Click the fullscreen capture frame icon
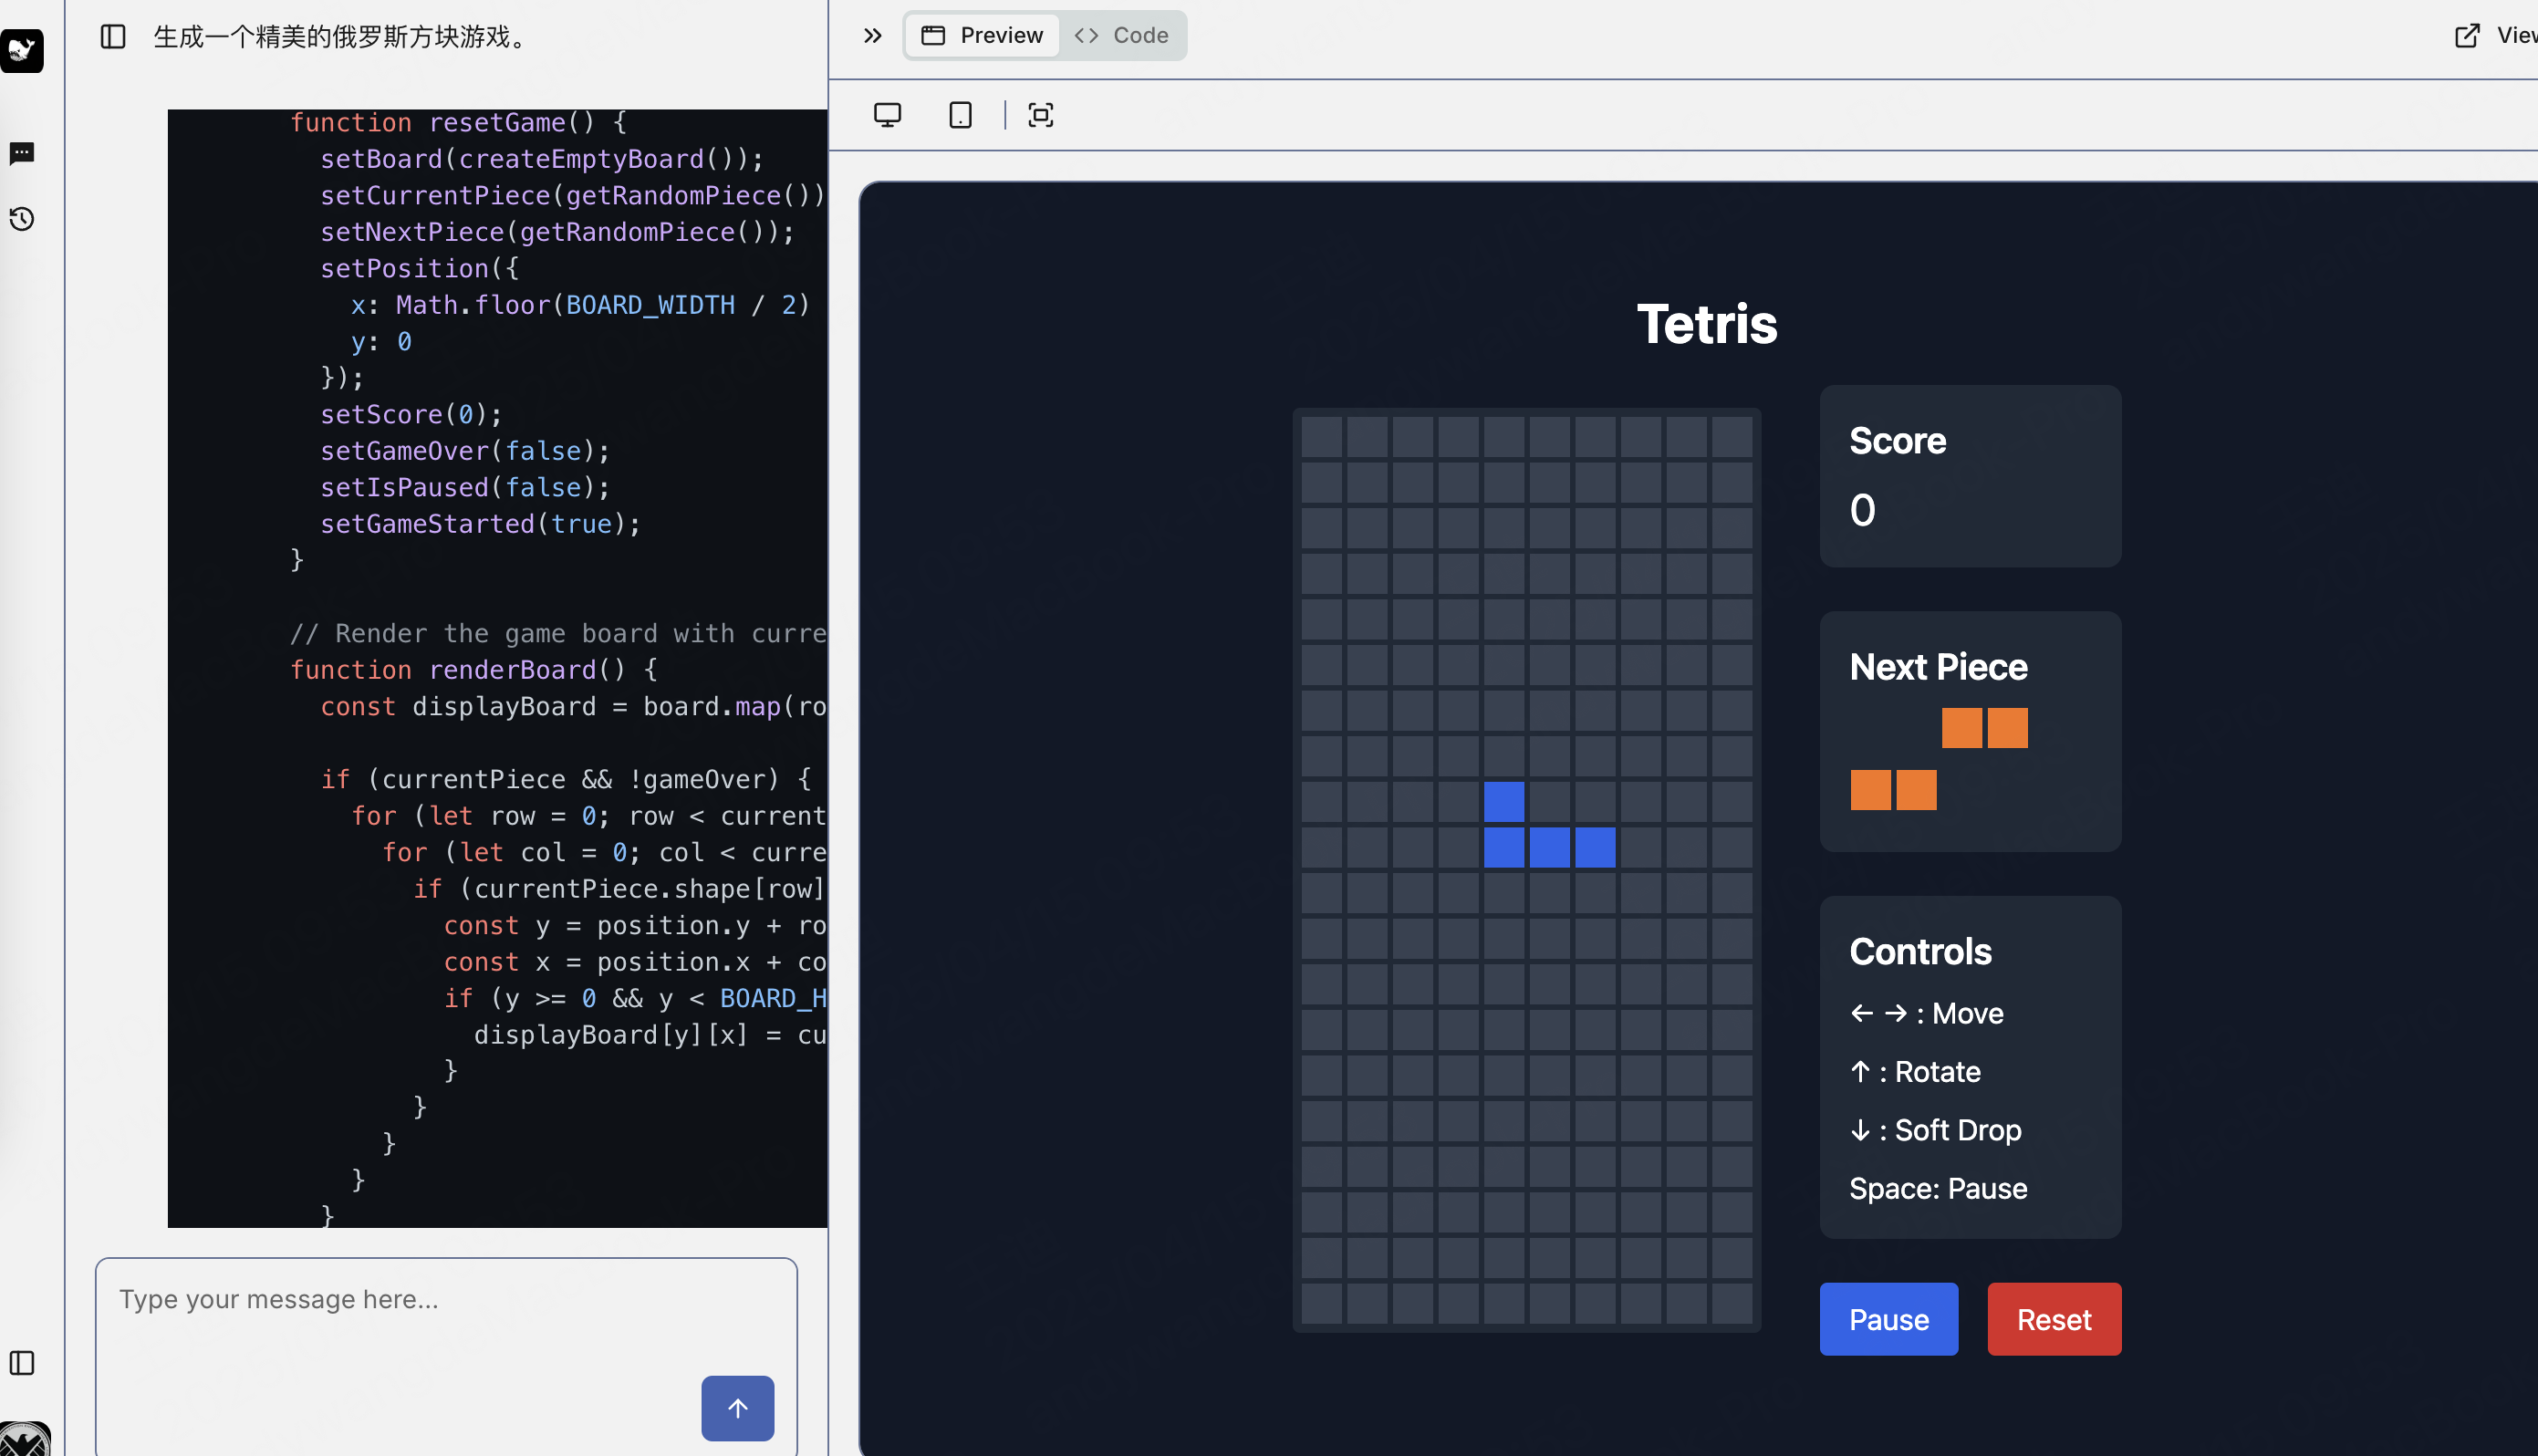 (x=1041, y=115)
